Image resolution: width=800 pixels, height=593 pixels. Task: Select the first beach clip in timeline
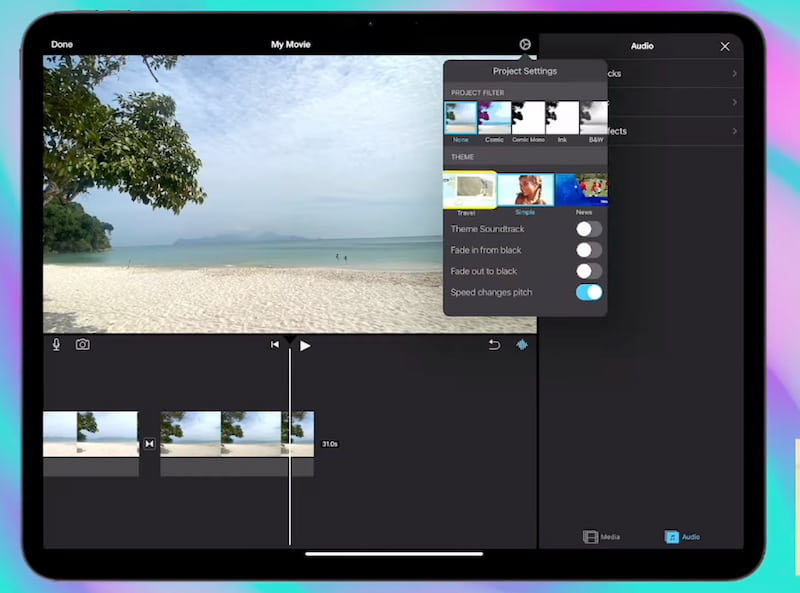tap(91, 434)
